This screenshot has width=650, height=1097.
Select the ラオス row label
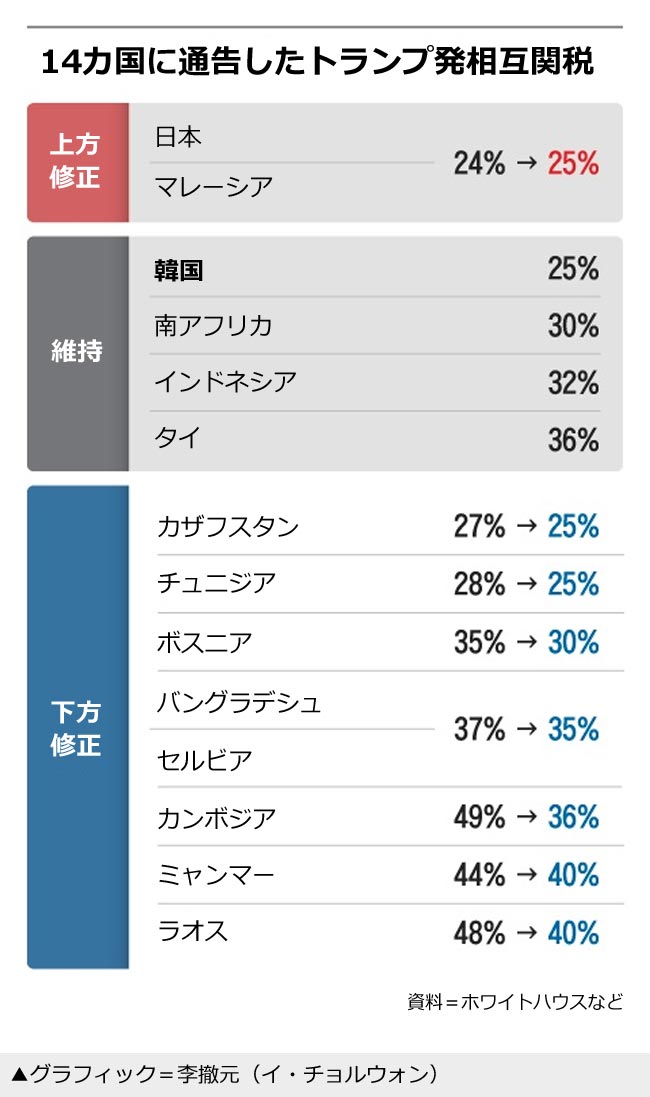[x=192, y=932]
